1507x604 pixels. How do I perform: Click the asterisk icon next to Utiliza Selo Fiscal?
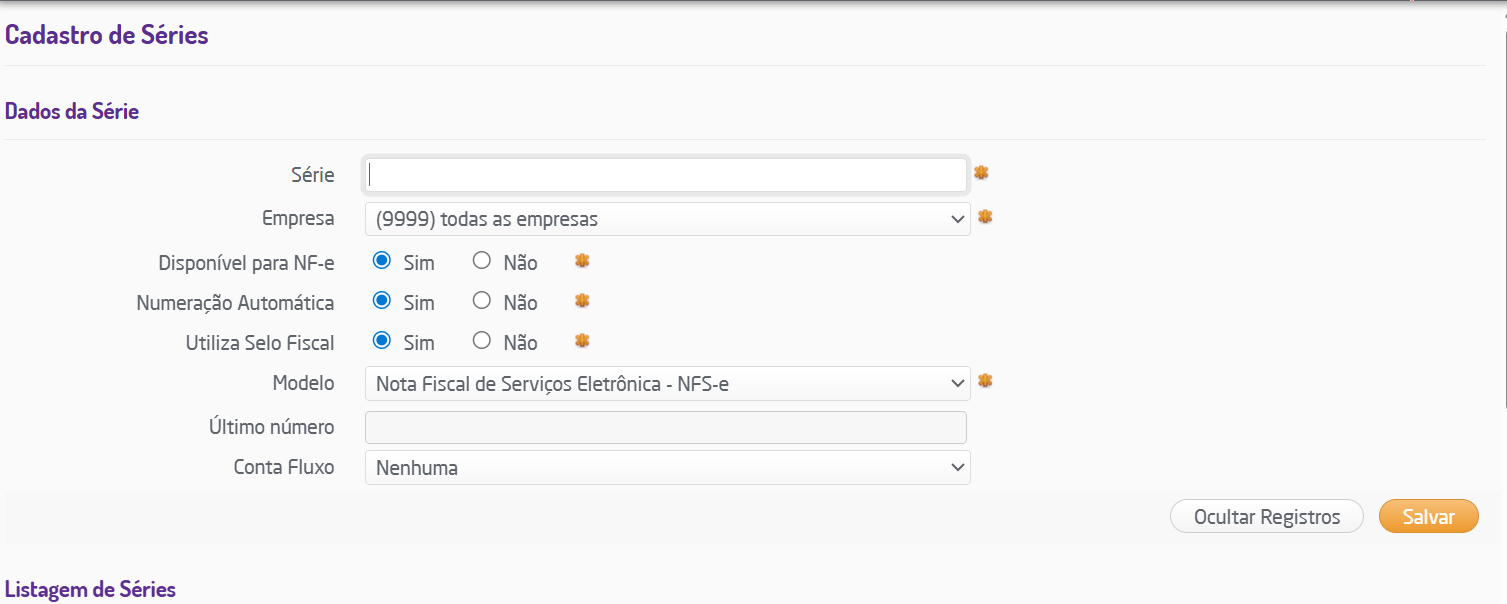(582, 341)
